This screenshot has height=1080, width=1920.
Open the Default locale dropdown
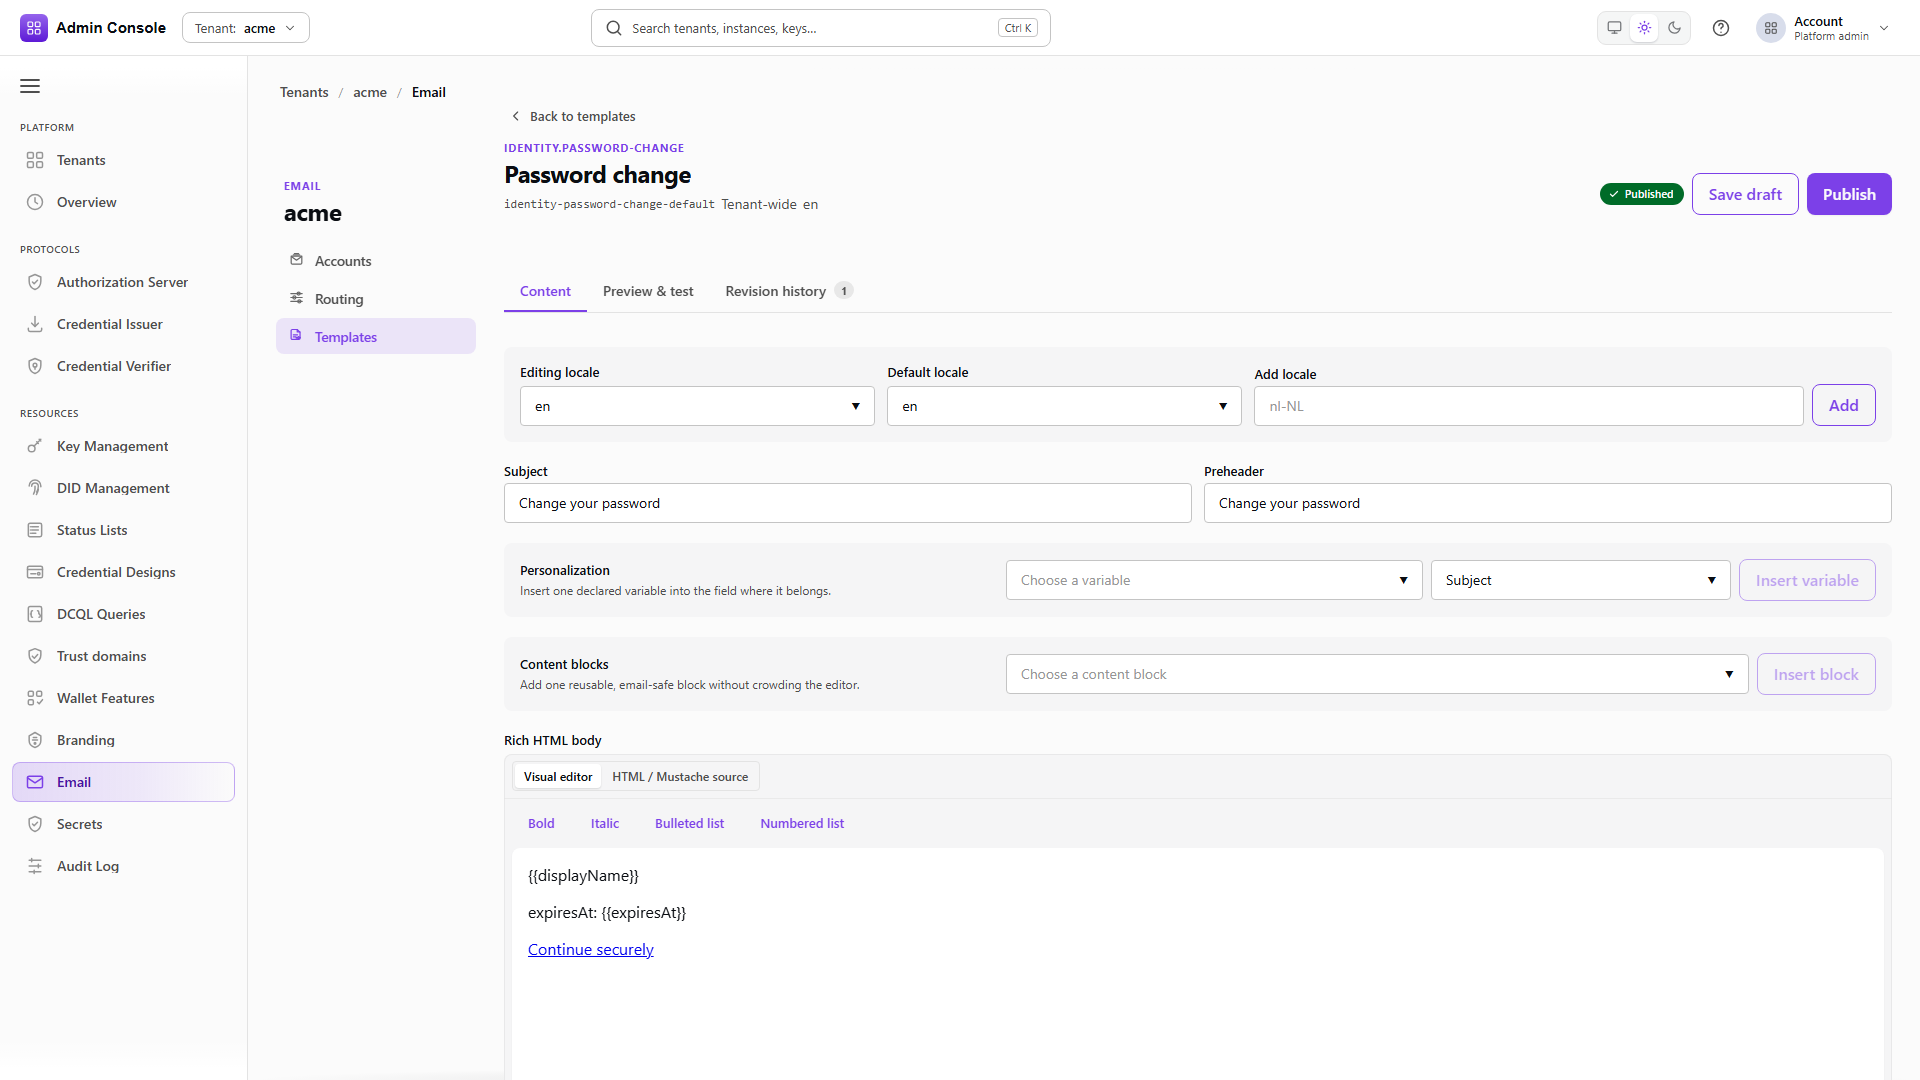(1064, 406)
